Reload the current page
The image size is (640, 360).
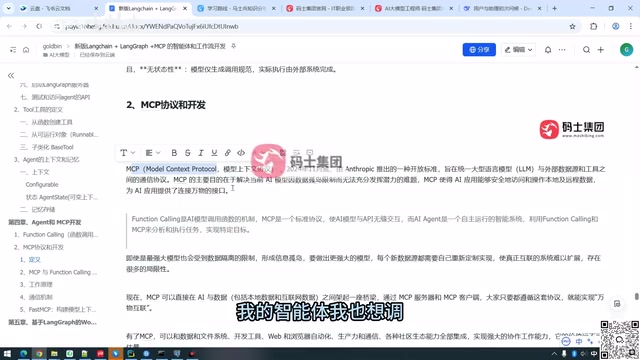tap(39, 27)
